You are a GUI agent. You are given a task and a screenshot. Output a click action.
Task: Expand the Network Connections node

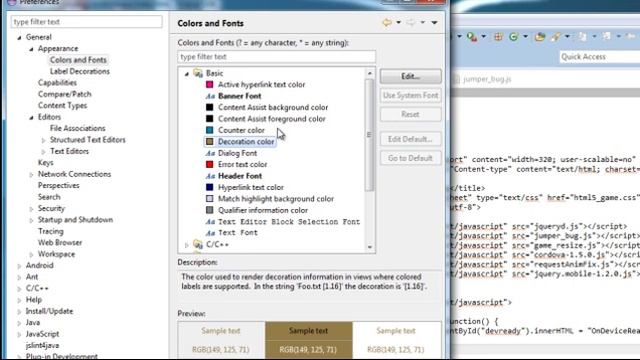[x=31, y=174]
